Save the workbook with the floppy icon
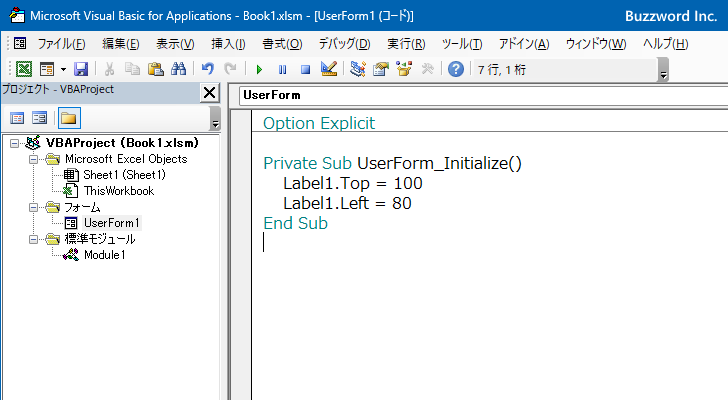The width and height of the screenshot is (728, 400). [x=81, y=69]
